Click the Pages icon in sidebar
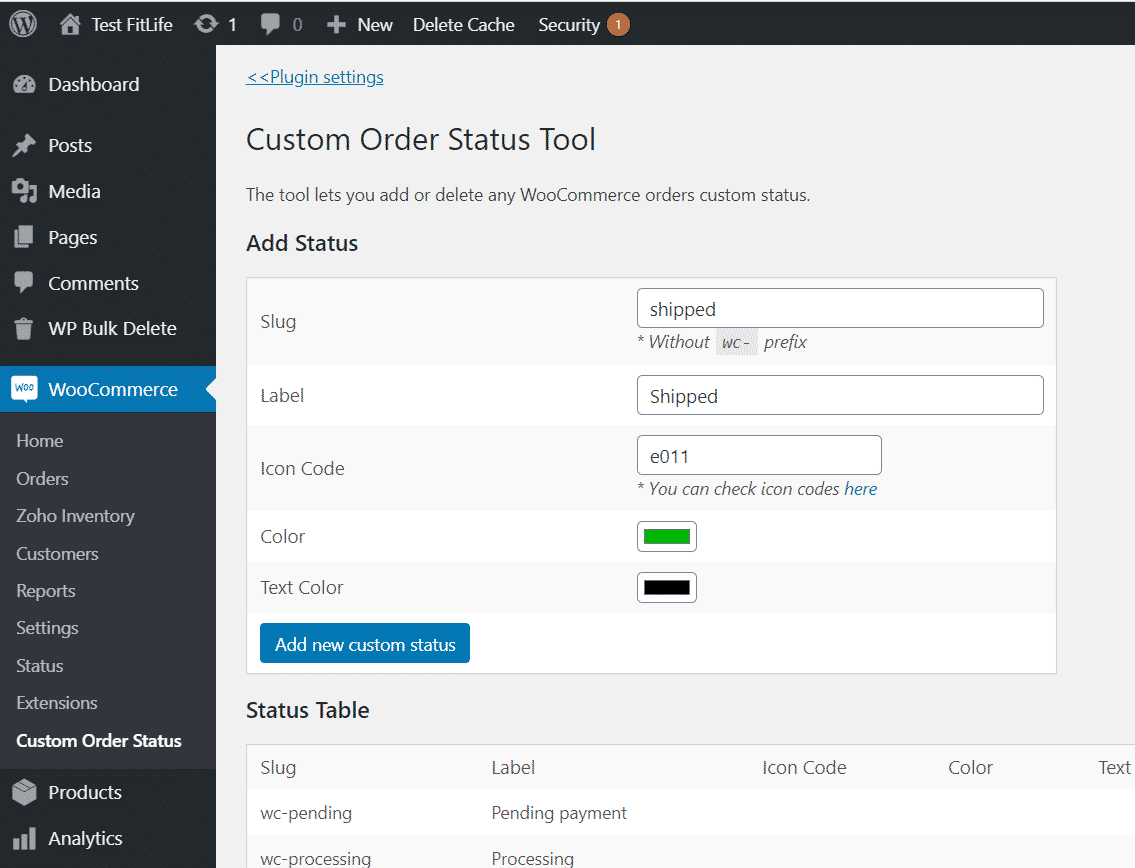The image size is (1135, 868). (x=24, y=237)
